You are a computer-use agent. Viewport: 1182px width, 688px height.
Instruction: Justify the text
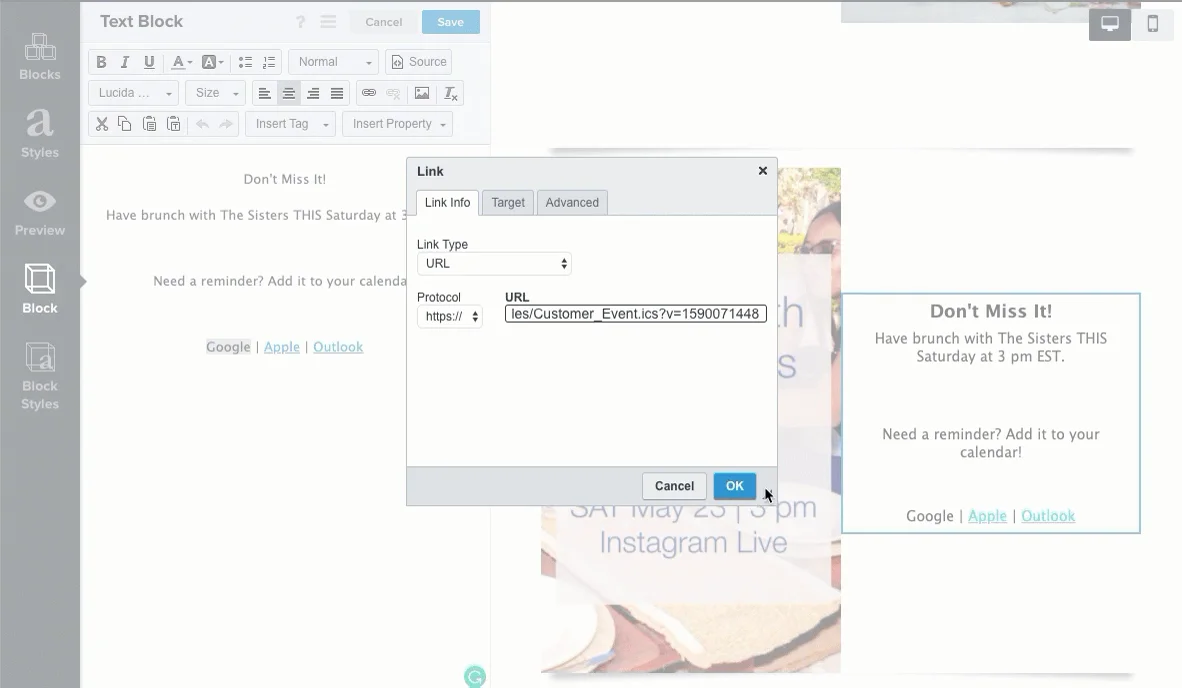[x=337, y=93]
